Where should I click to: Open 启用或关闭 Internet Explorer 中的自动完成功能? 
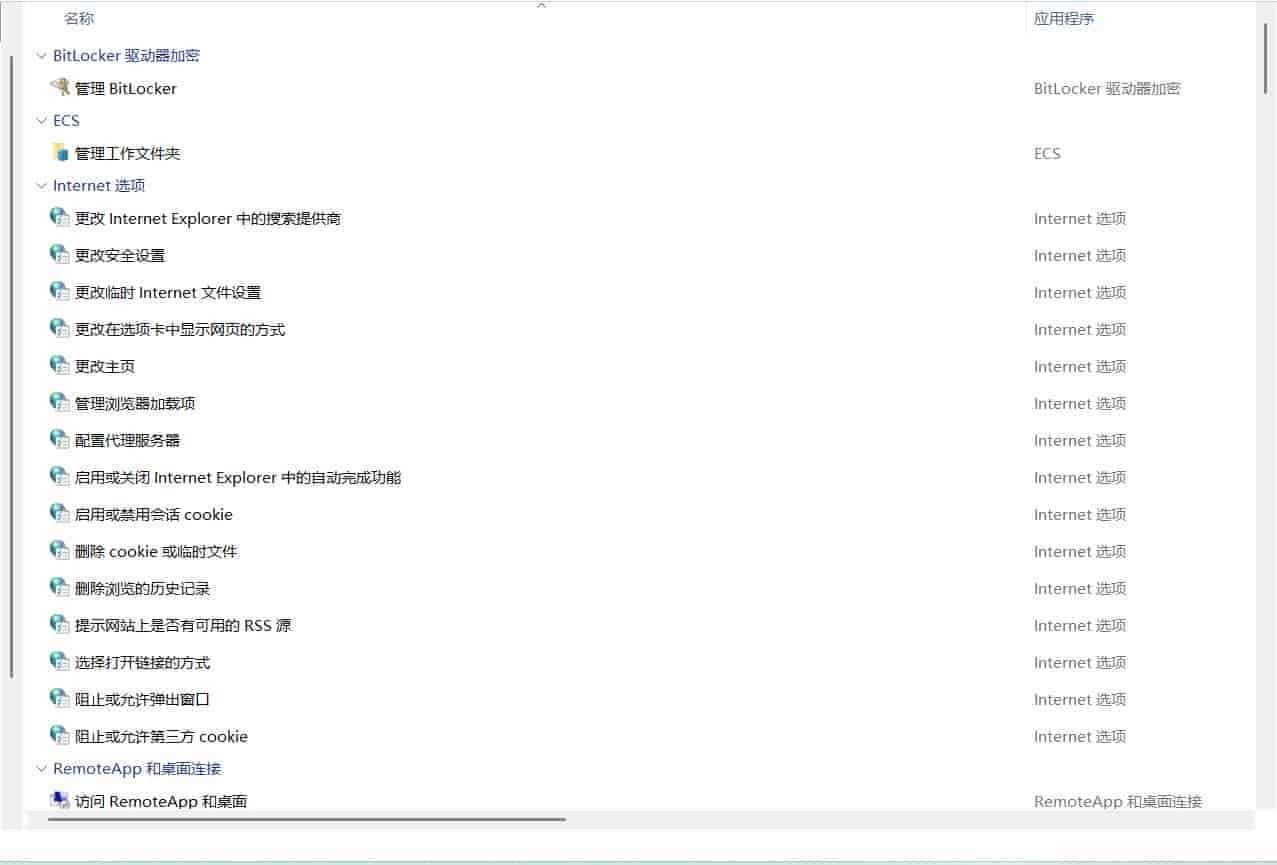coord(238,477)
